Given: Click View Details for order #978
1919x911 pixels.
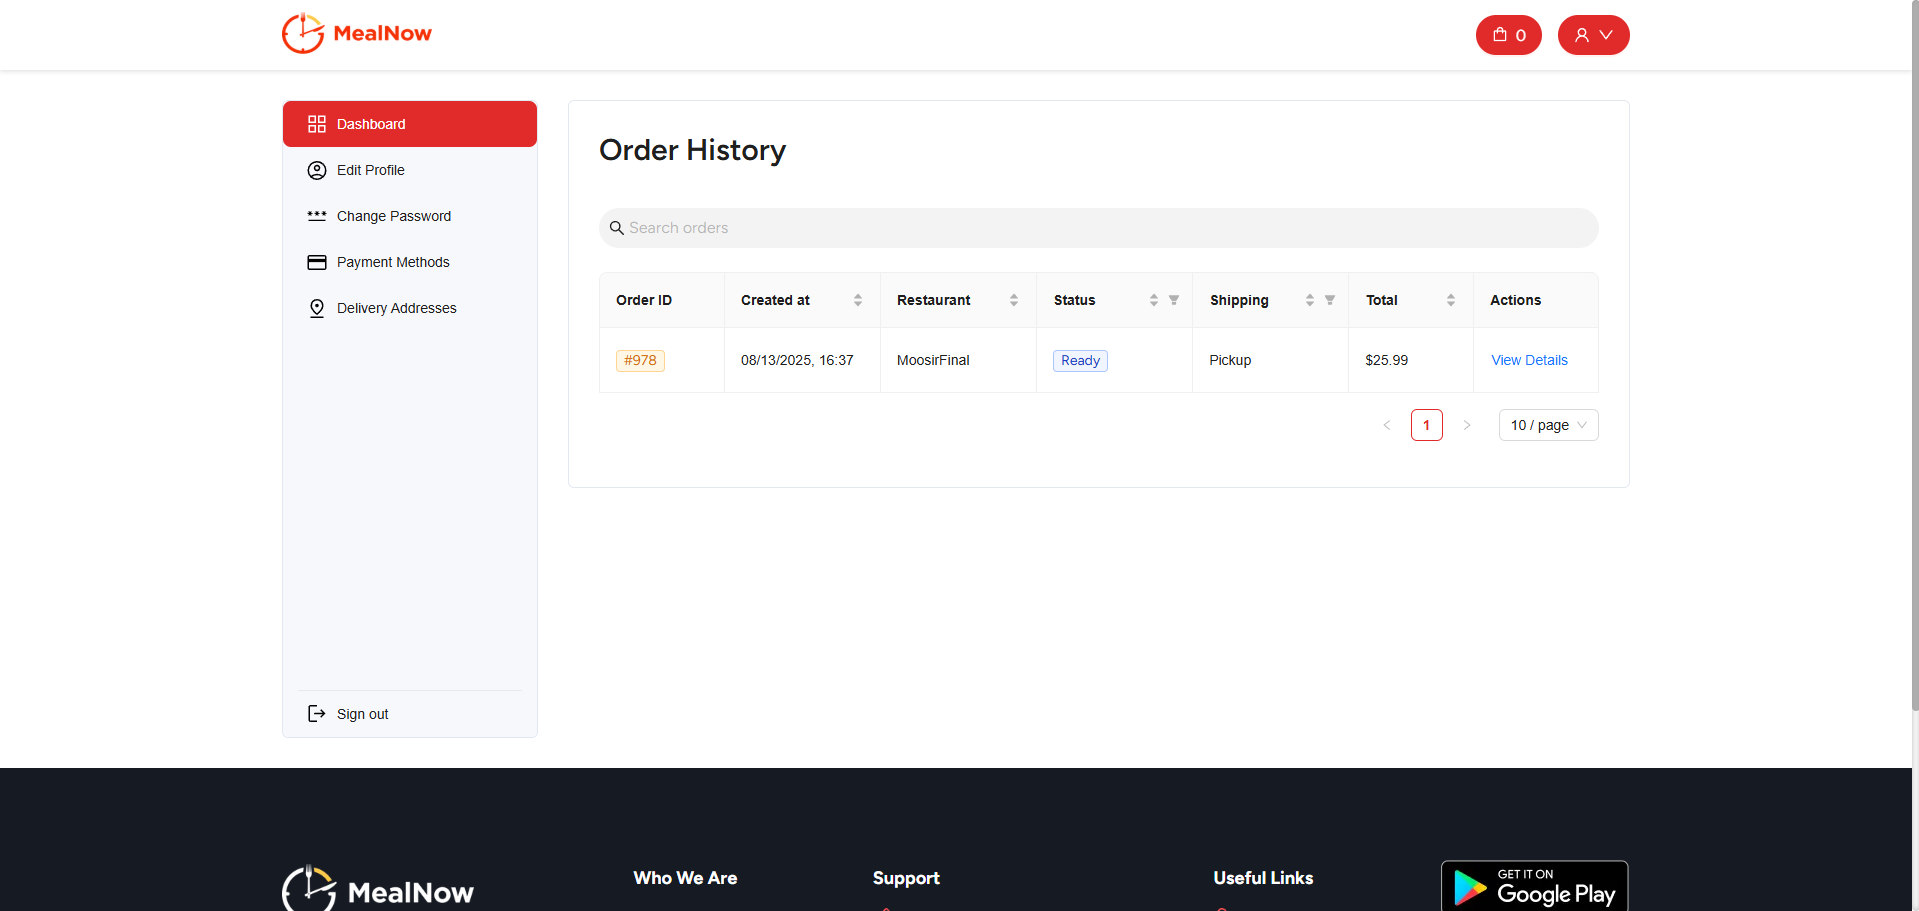Looking at the screenshot, I should [x=1528, y=360].
